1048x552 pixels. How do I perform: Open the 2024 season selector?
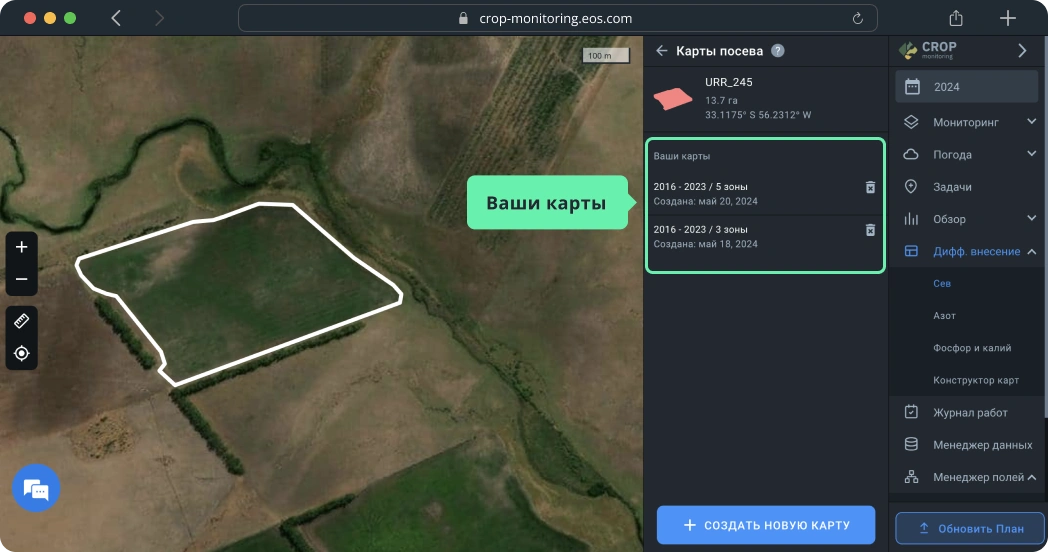(x=966, y=87)
